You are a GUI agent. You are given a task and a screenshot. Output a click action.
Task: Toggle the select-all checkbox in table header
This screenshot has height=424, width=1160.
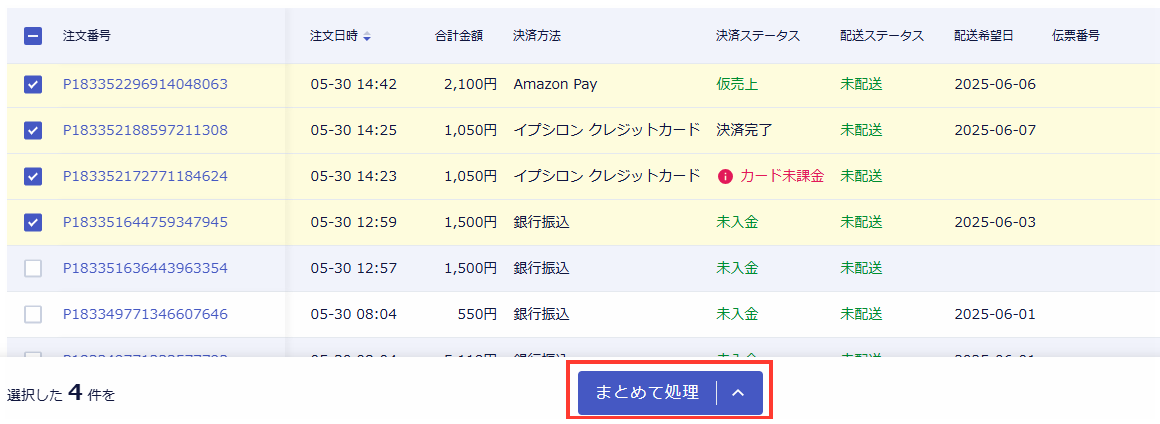33,36
